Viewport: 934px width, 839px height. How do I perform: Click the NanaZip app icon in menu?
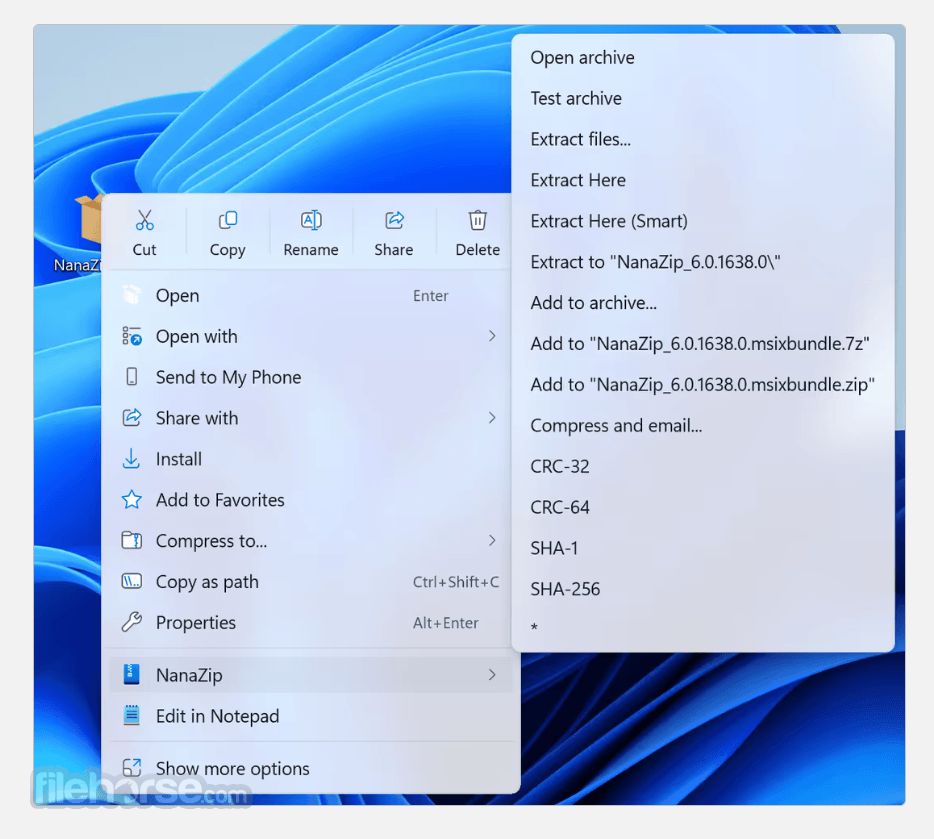[x=131, y=675]
